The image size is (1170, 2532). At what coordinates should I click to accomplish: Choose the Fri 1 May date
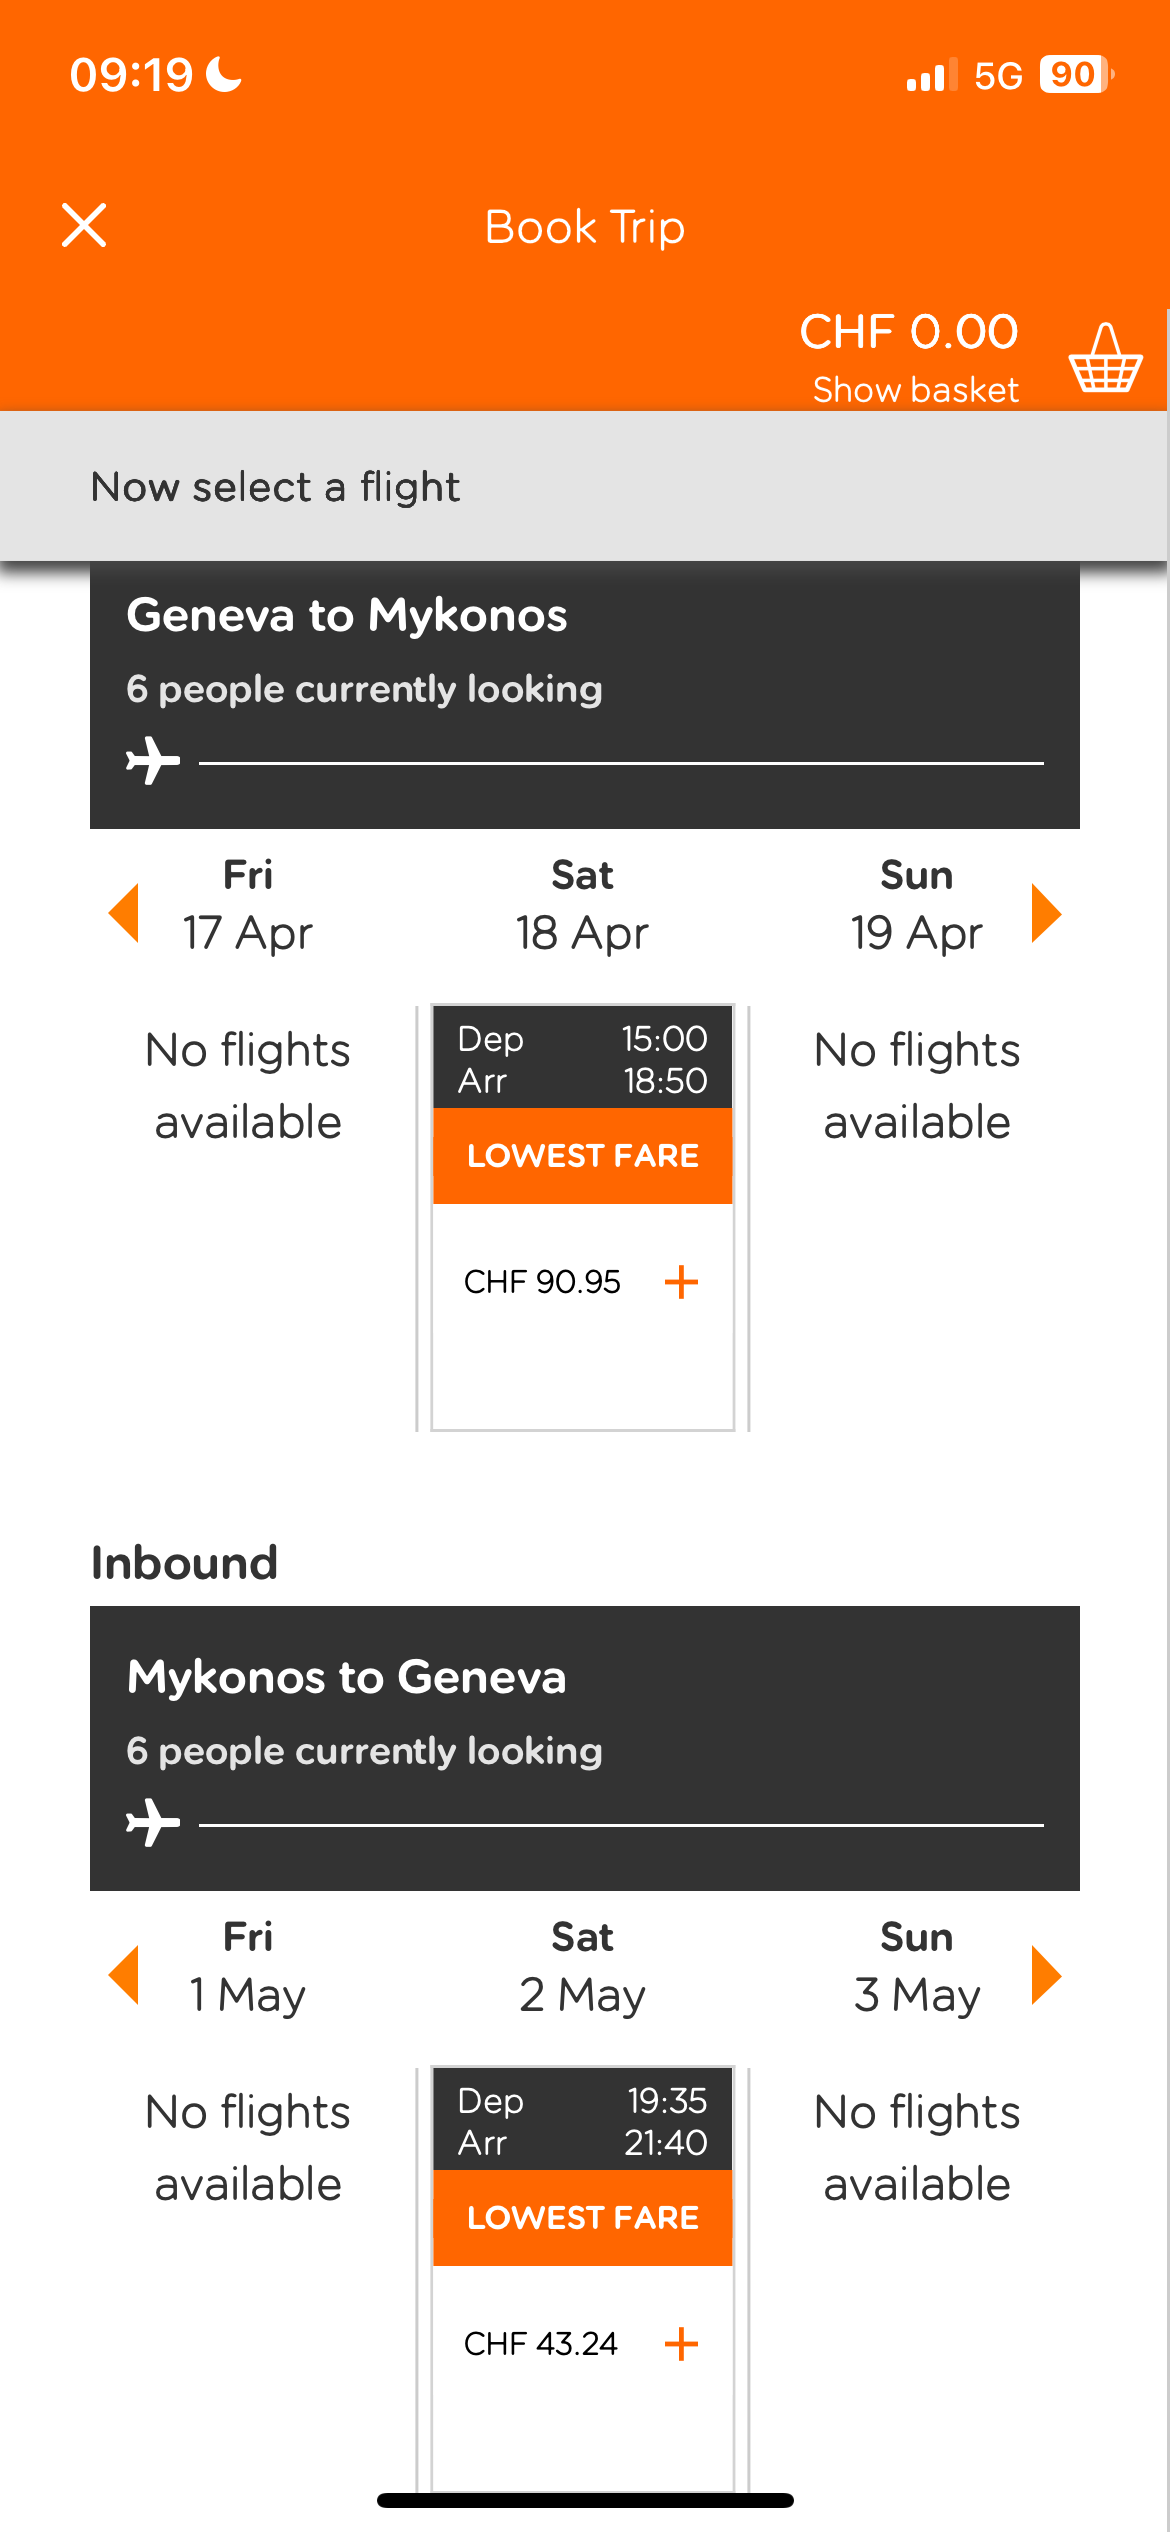point(248,1967)
